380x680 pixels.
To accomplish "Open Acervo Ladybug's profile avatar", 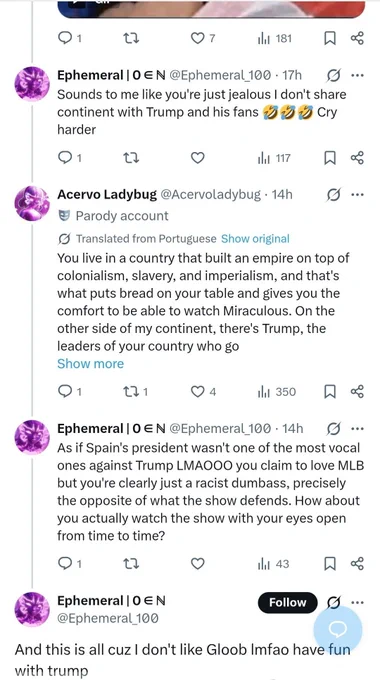I will click(32, 203).
